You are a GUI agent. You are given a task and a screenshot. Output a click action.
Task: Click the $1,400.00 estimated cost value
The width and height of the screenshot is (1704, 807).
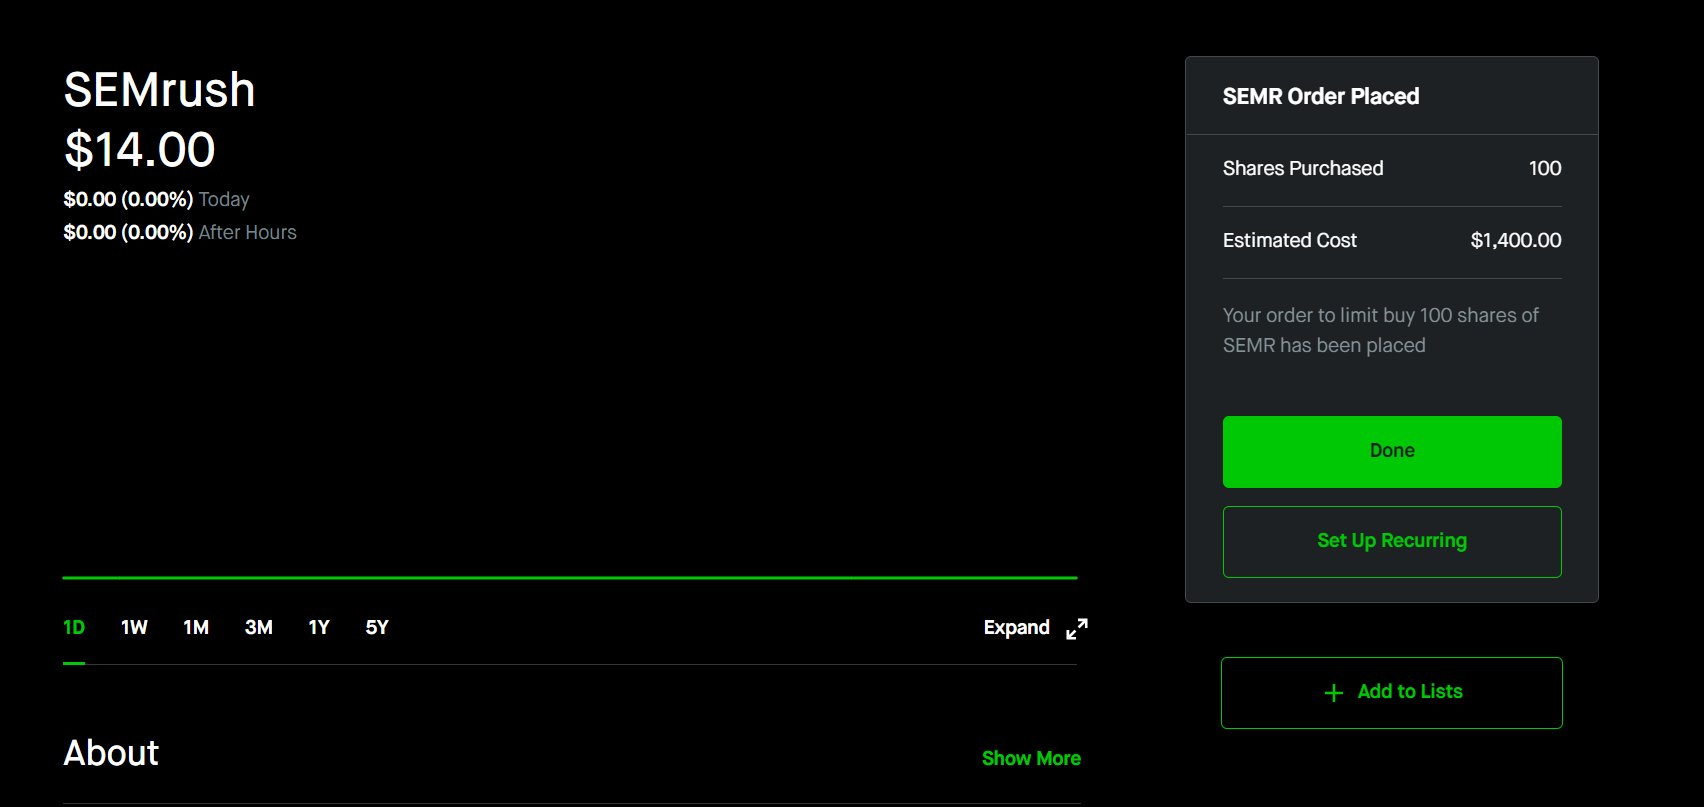[1516, 240]
